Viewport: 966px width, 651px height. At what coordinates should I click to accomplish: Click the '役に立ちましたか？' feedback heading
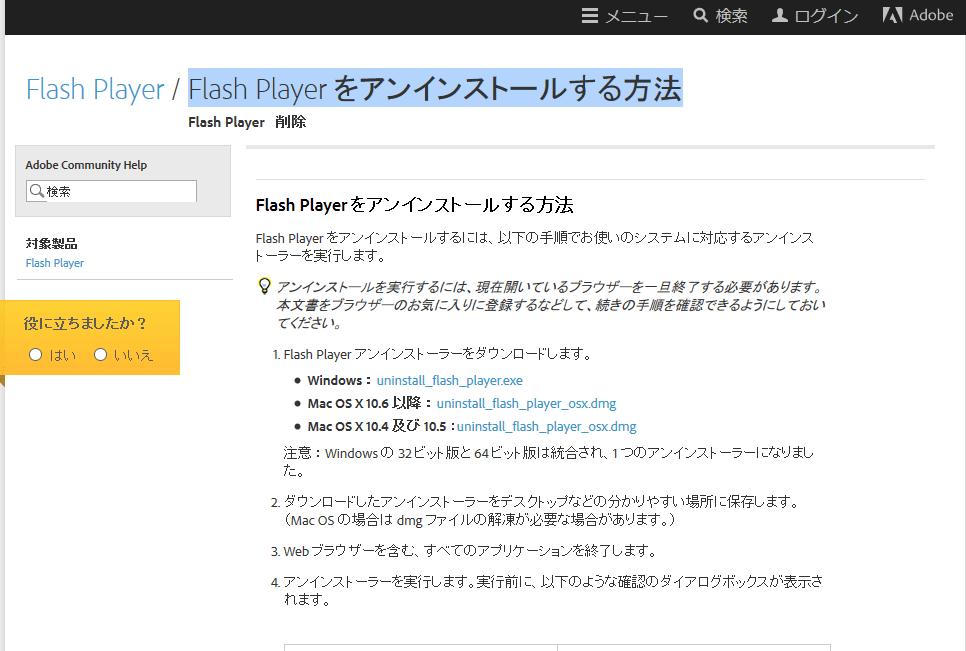point(85,323)
